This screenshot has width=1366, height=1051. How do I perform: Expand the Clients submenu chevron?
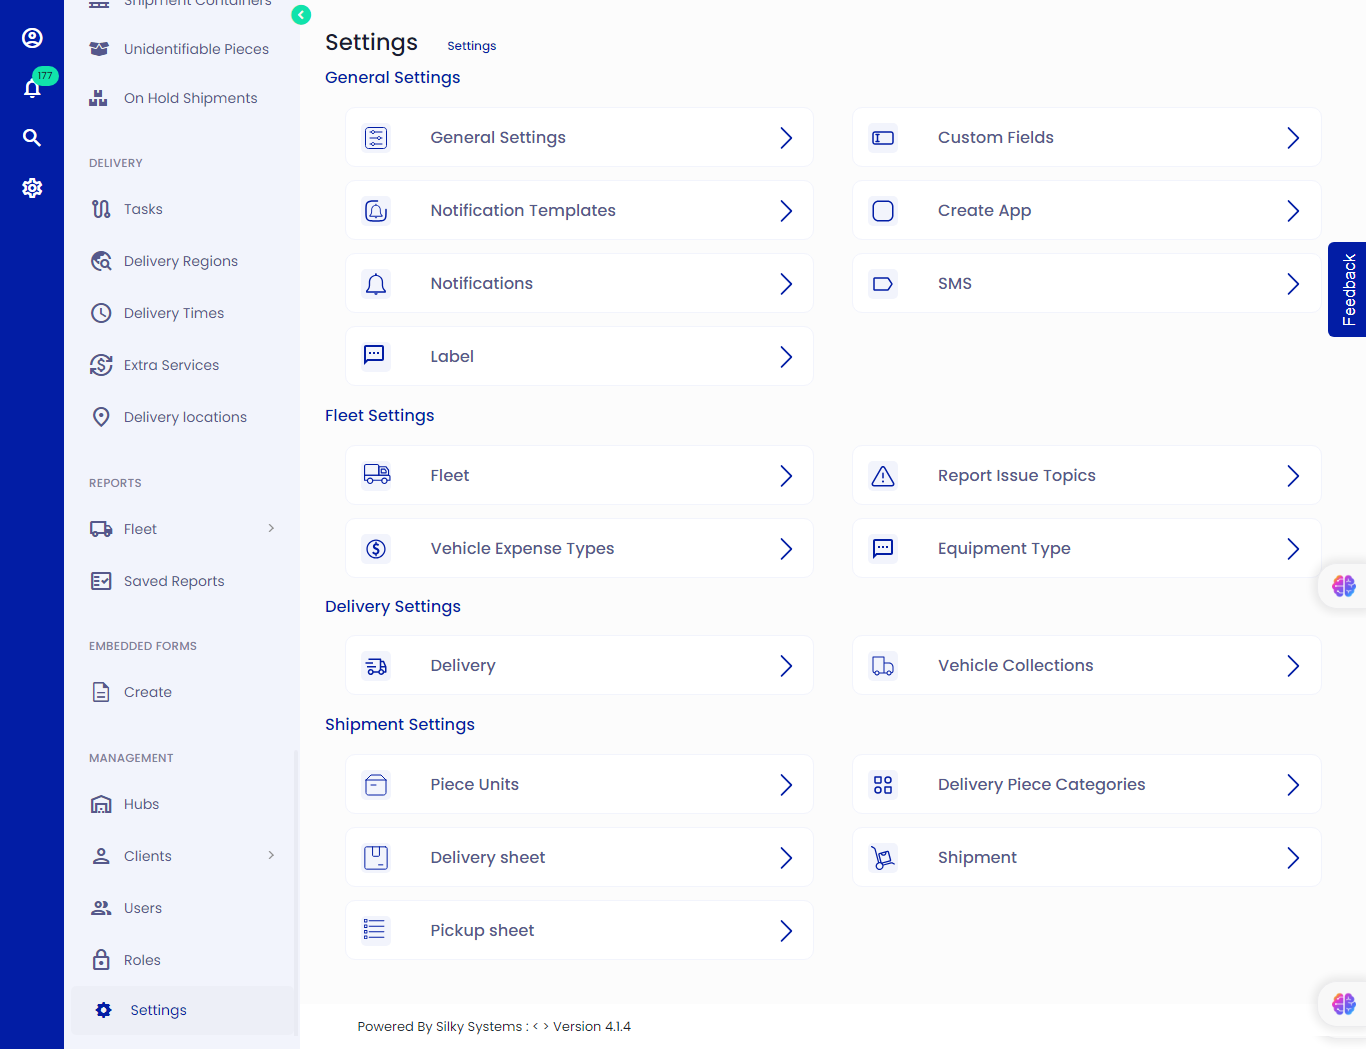(271, 855)
